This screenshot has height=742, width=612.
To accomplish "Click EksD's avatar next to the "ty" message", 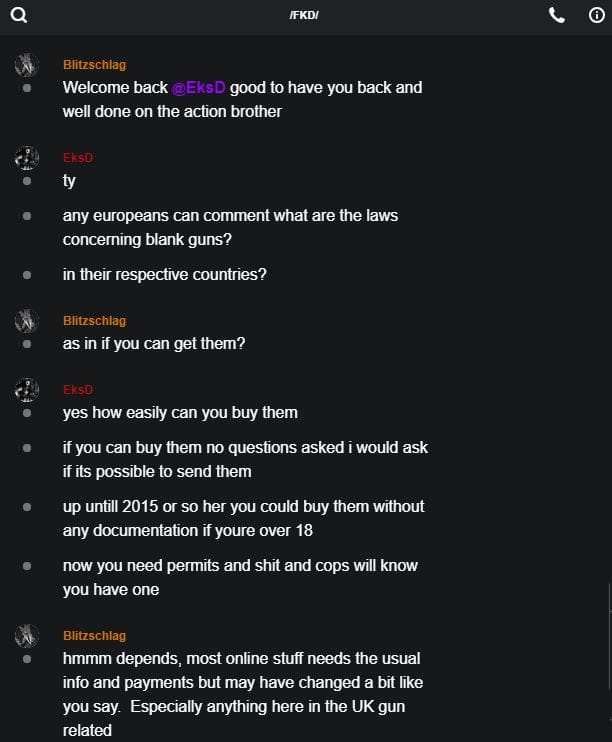I will click(x=26, y=158).
